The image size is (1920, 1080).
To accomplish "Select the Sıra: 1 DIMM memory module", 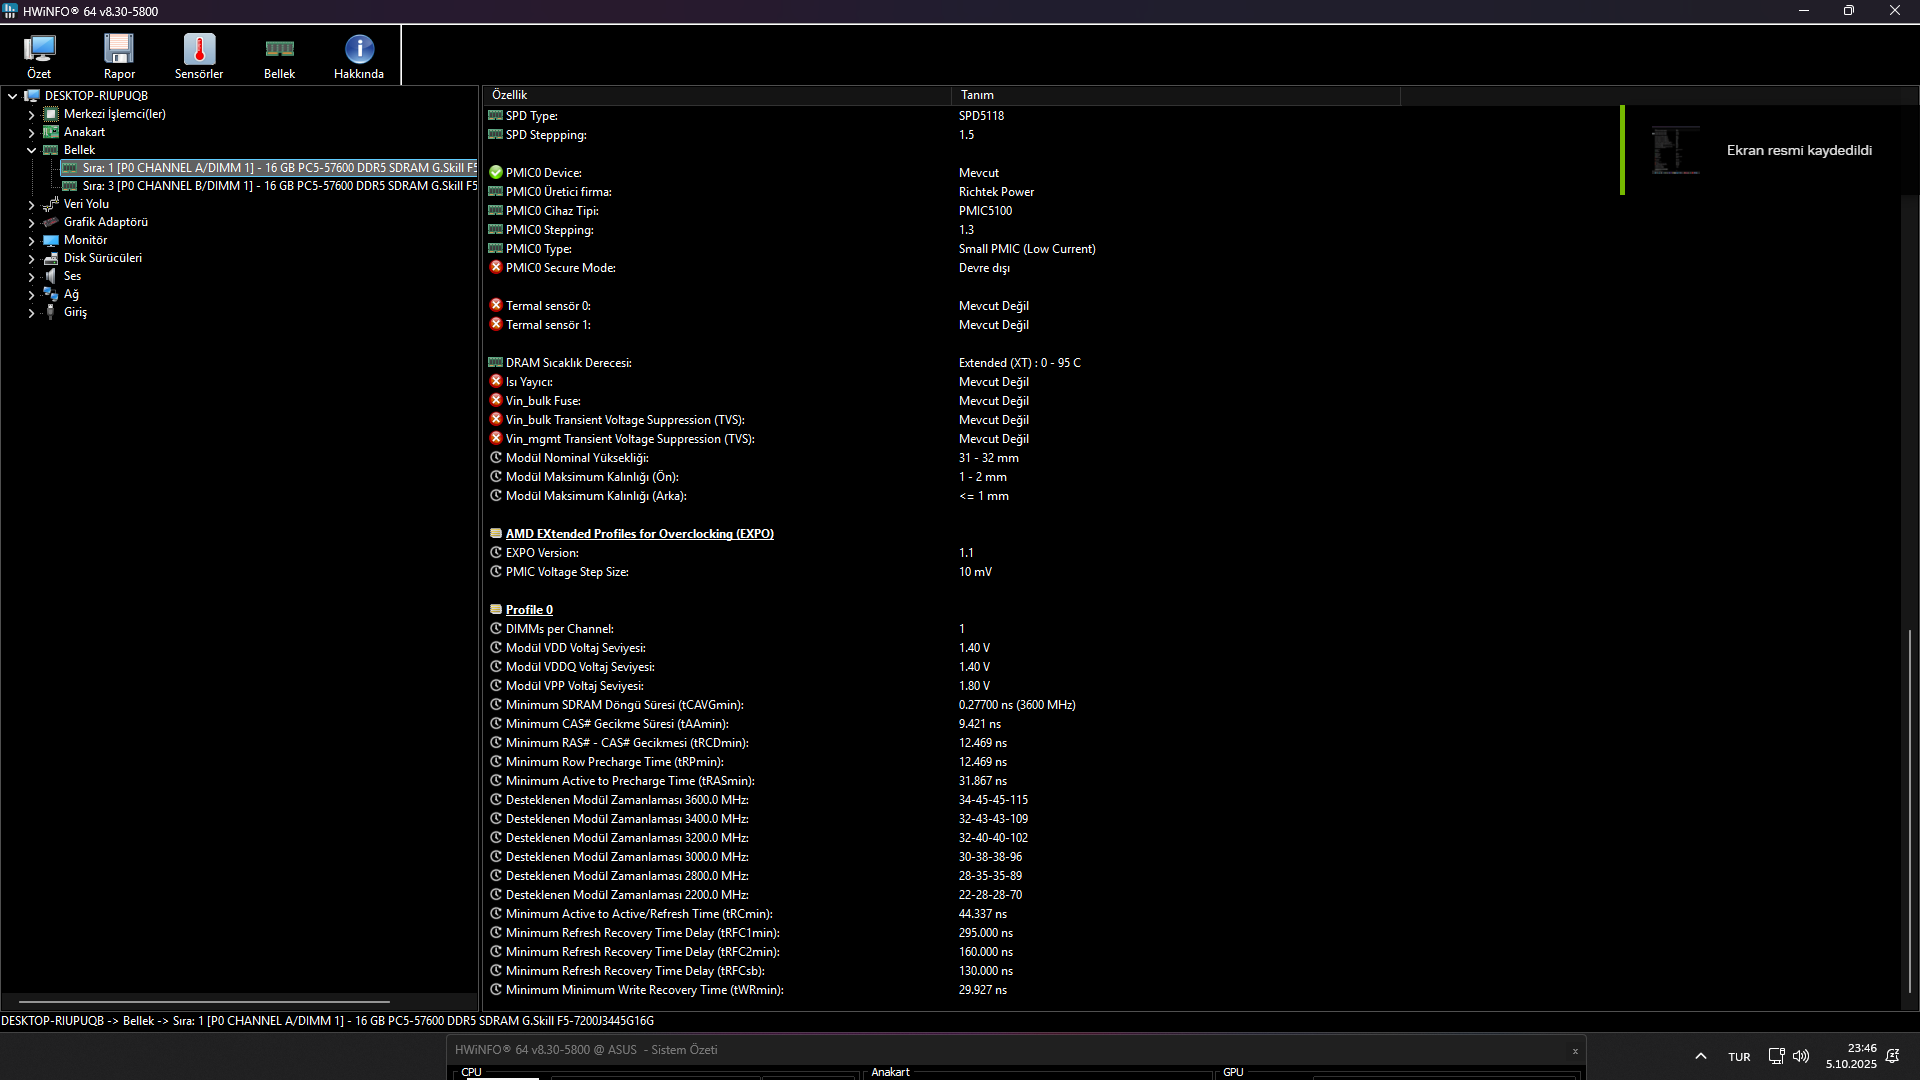I will [269, 168].
